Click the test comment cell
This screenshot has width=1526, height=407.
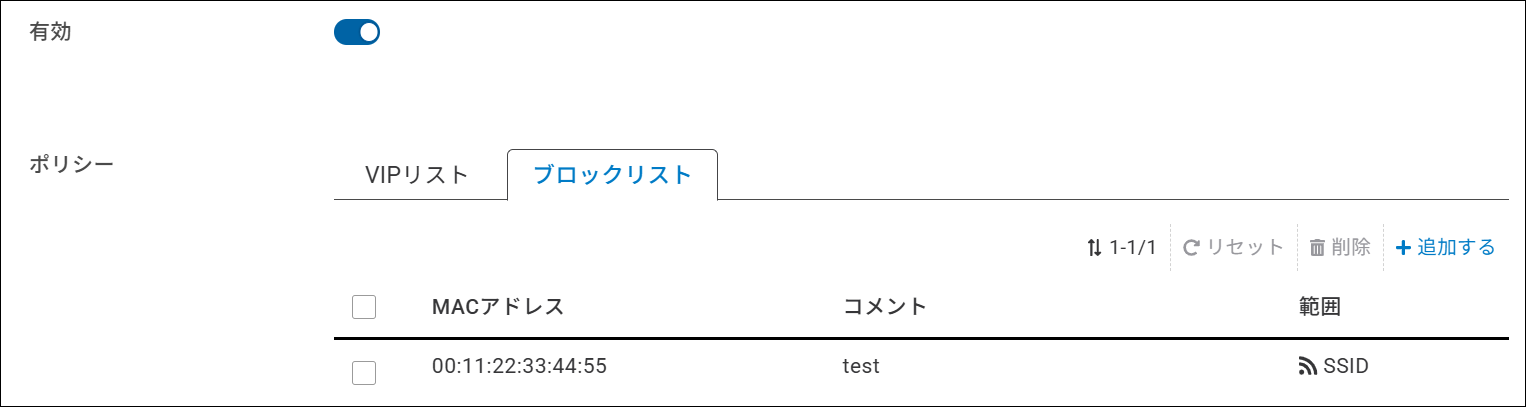[x=861, y=366]
